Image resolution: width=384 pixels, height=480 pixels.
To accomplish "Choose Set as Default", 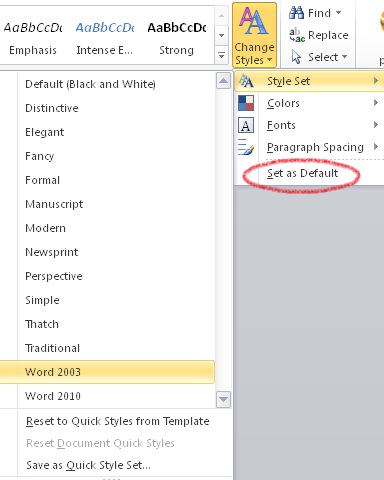I will pyautogui.click(x=302, y=173).
